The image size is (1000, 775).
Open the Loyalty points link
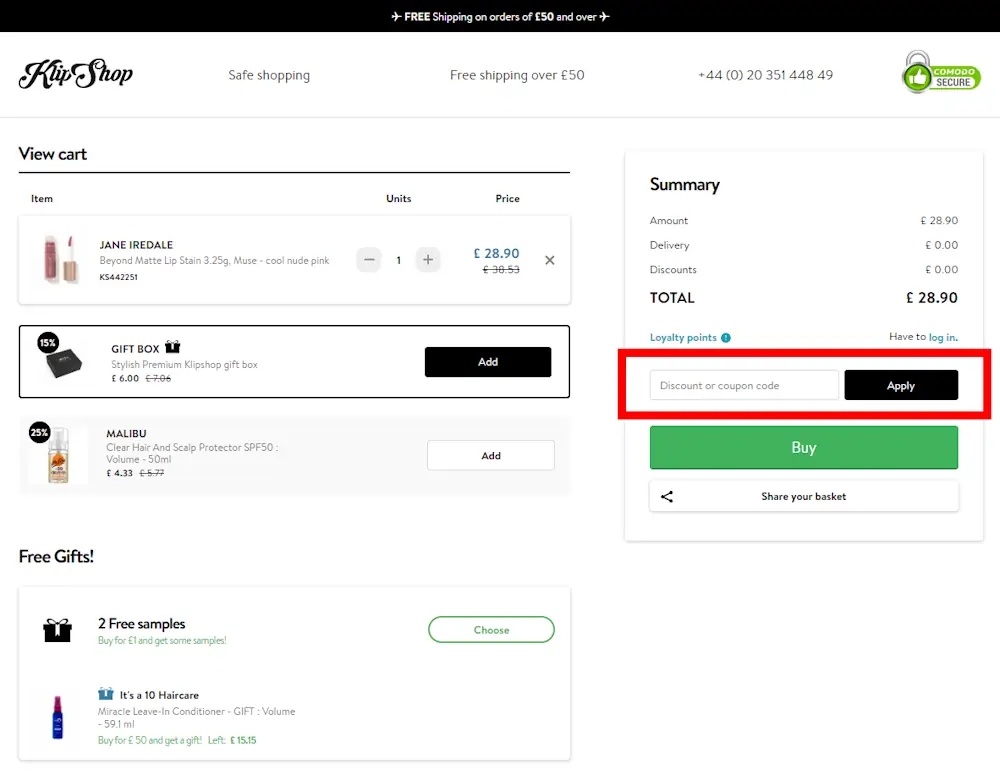(x=683, y=337)
